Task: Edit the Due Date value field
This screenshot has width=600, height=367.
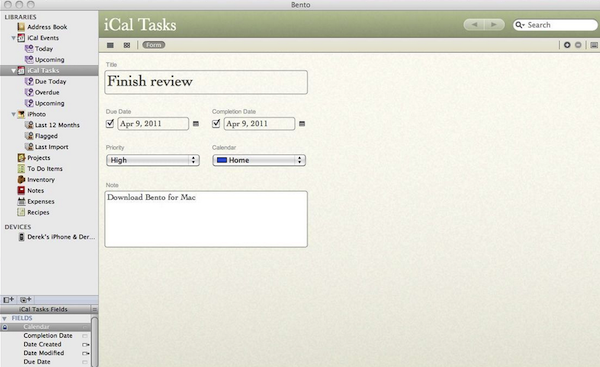Action: [x=153, y=124]
